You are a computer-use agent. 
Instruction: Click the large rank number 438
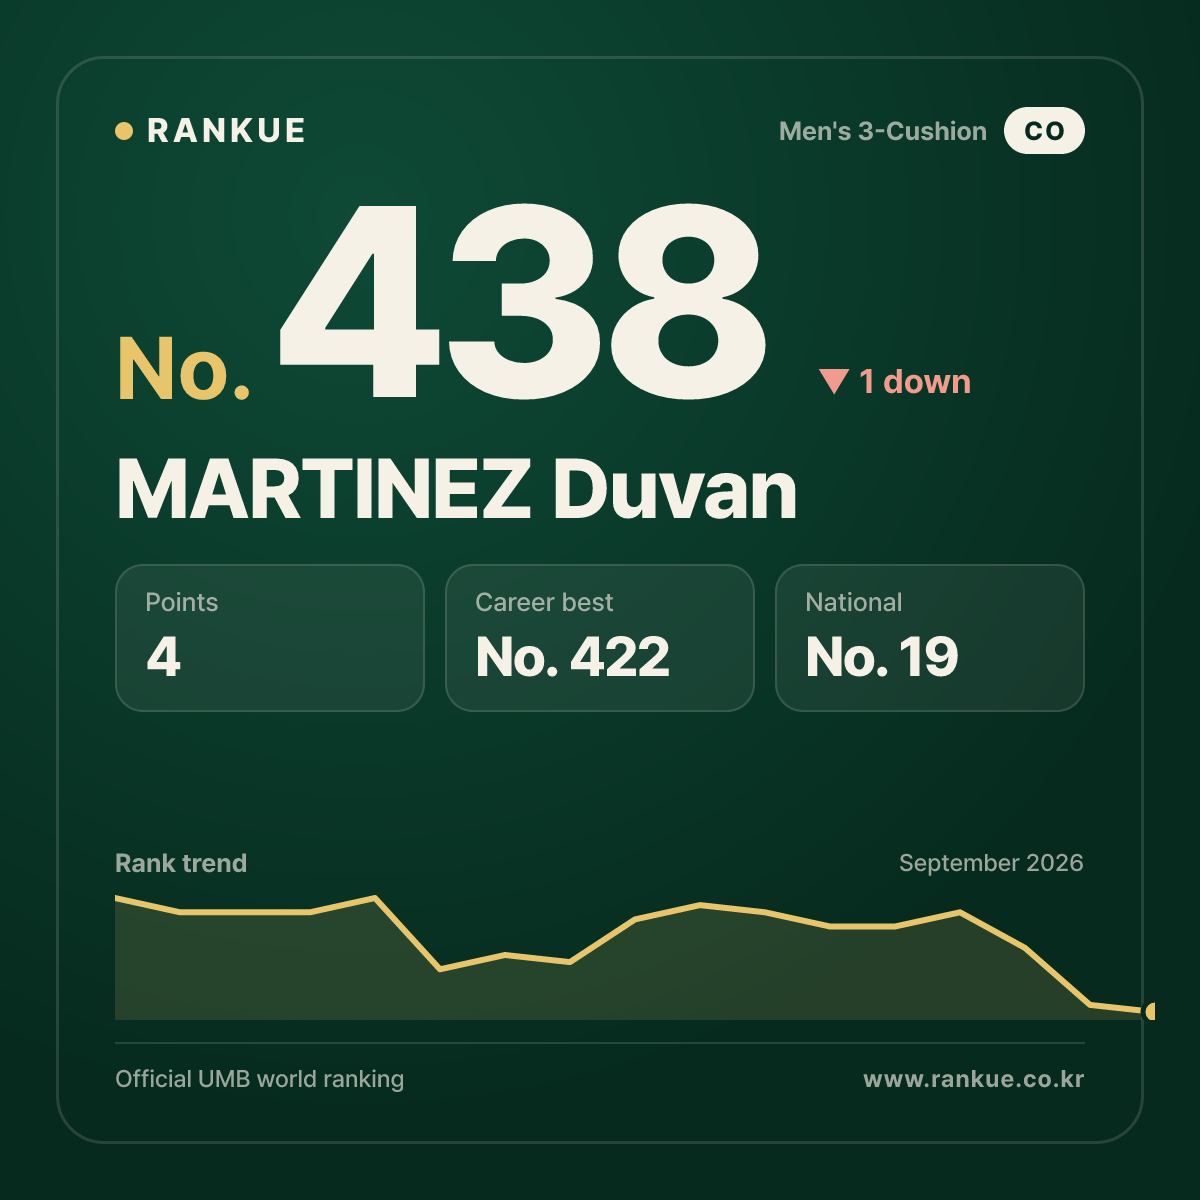(x=522, y=301)
